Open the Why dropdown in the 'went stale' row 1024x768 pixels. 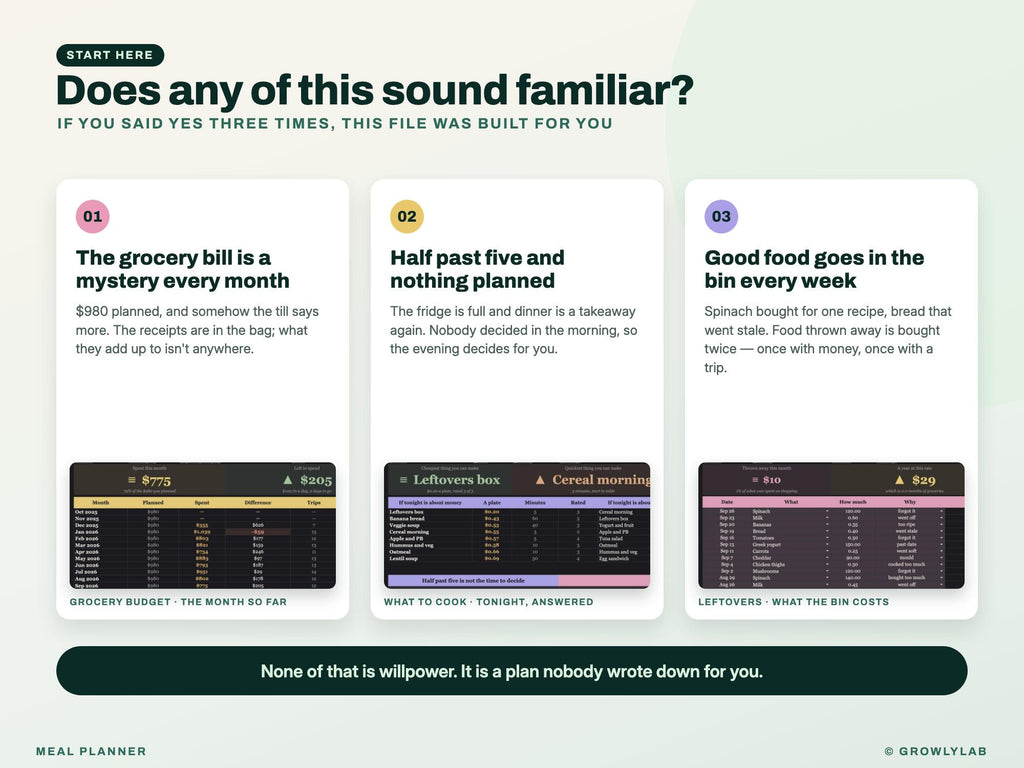click(x=941, y=531)
